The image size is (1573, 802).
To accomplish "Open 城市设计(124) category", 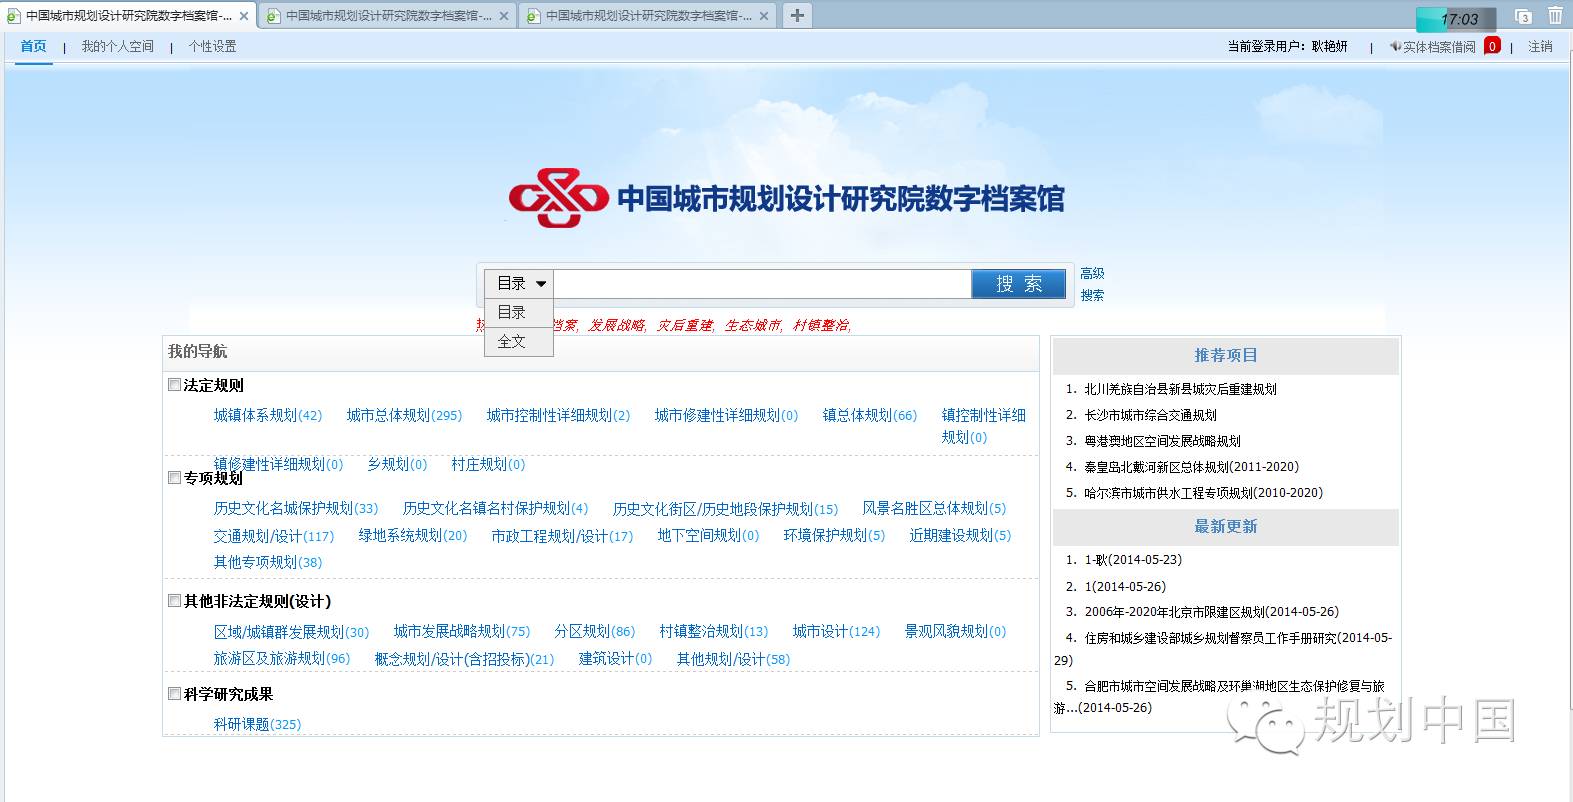I will 836,631.
